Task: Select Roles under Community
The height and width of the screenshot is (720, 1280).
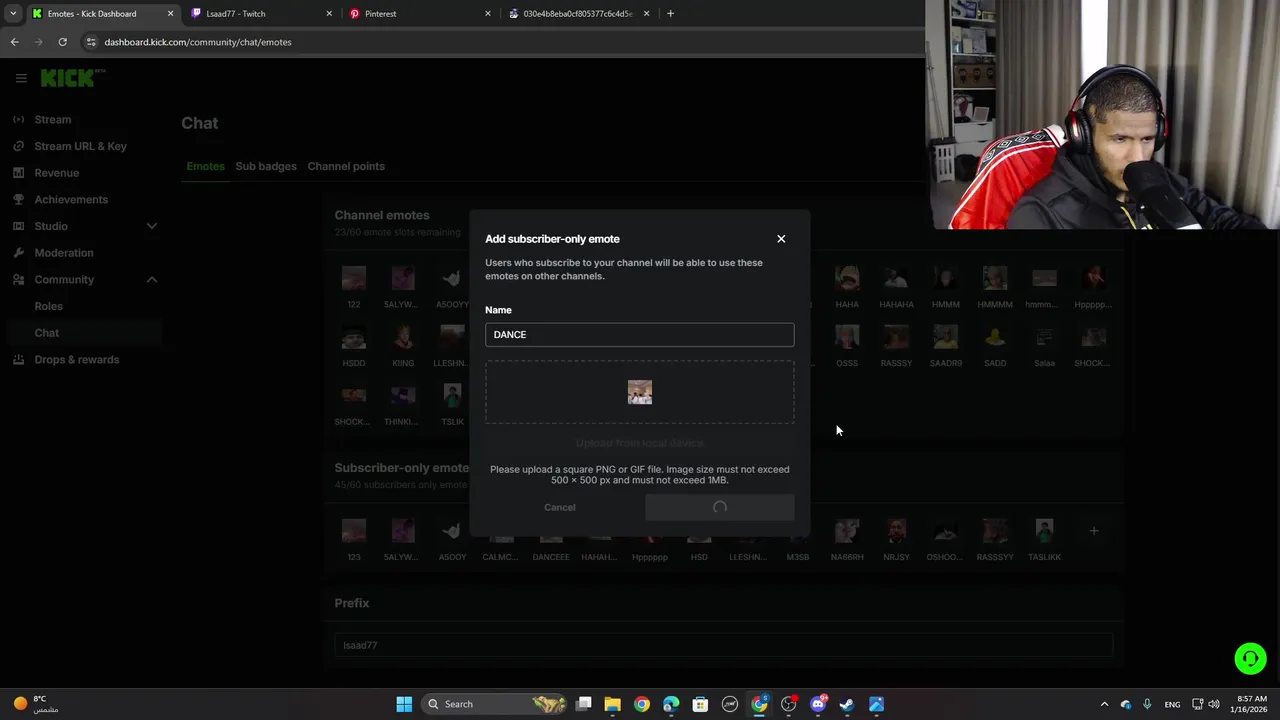Action: pyautogui.click(x=49, y=306)
